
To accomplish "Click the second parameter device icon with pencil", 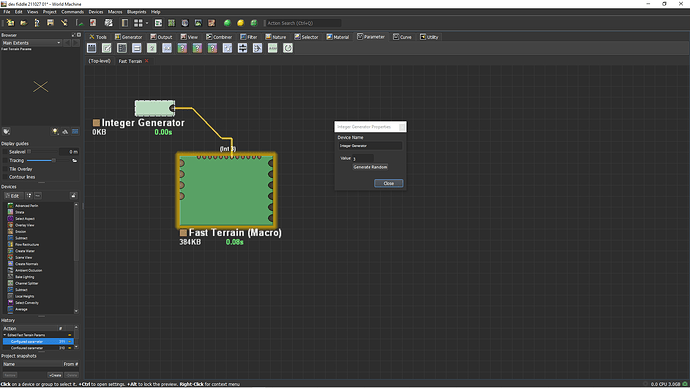I will [x=106, y=48].
